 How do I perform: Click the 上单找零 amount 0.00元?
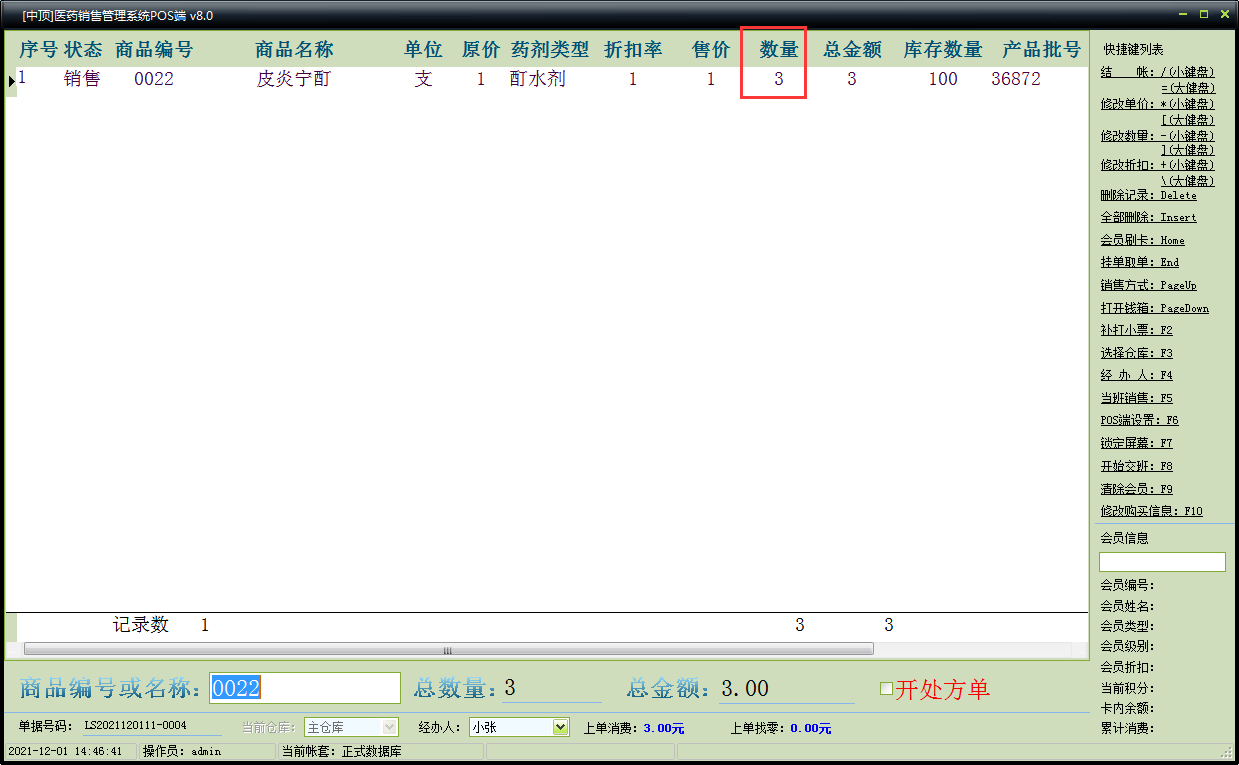[x=810, y=728]
